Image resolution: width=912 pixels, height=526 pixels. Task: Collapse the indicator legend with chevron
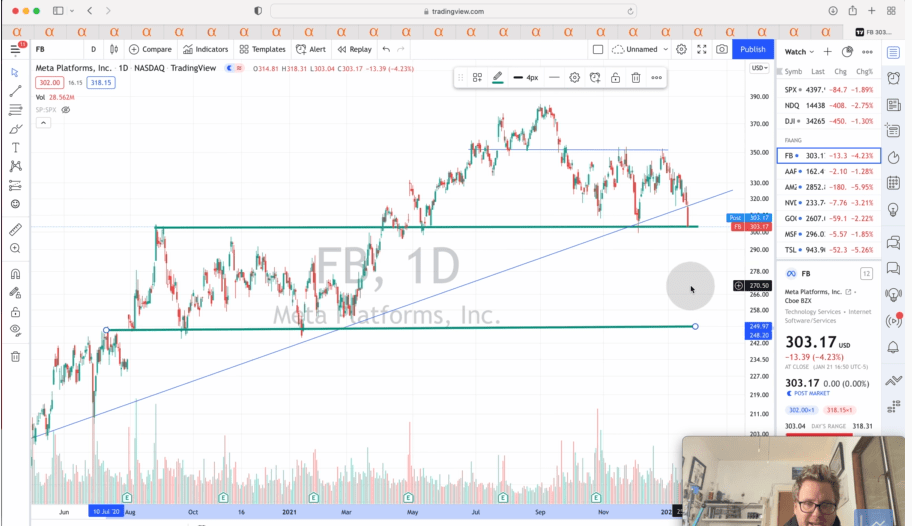(43, 123)
